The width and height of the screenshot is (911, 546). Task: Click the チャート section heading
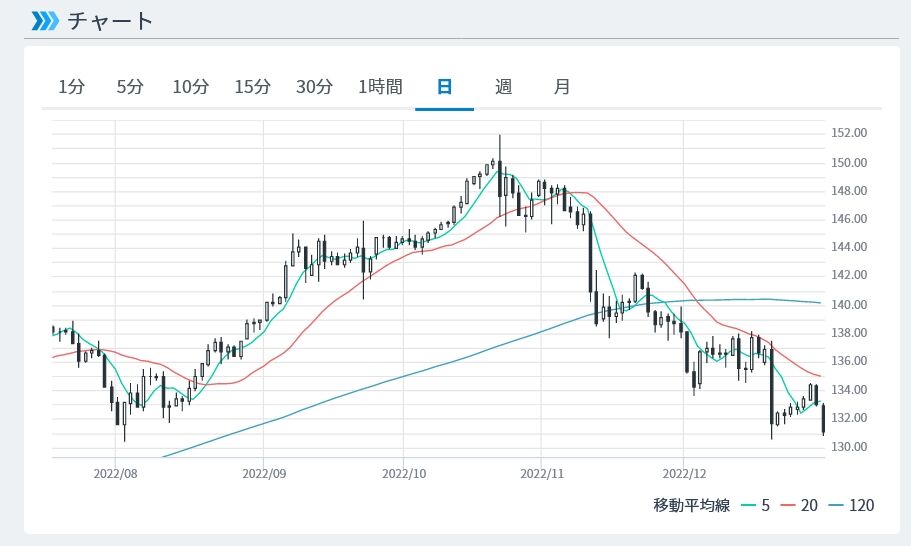point(110,20)
